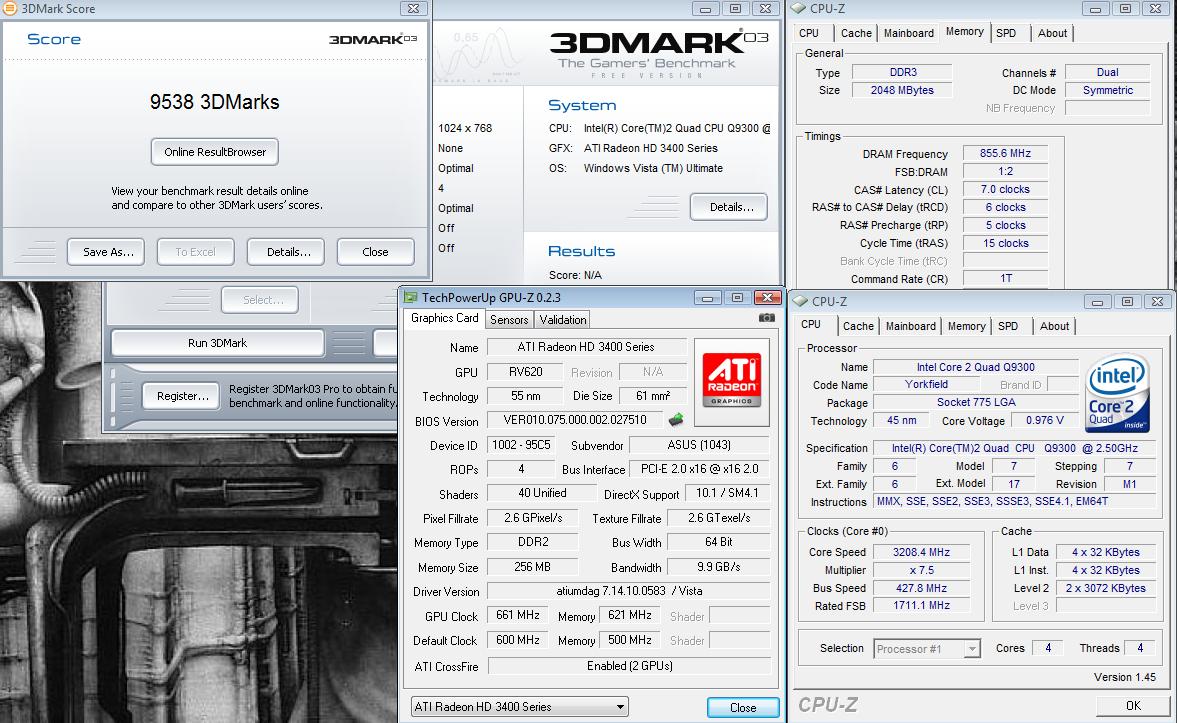Click OK in the lower CPU-Z window

tap(1133, 706)
